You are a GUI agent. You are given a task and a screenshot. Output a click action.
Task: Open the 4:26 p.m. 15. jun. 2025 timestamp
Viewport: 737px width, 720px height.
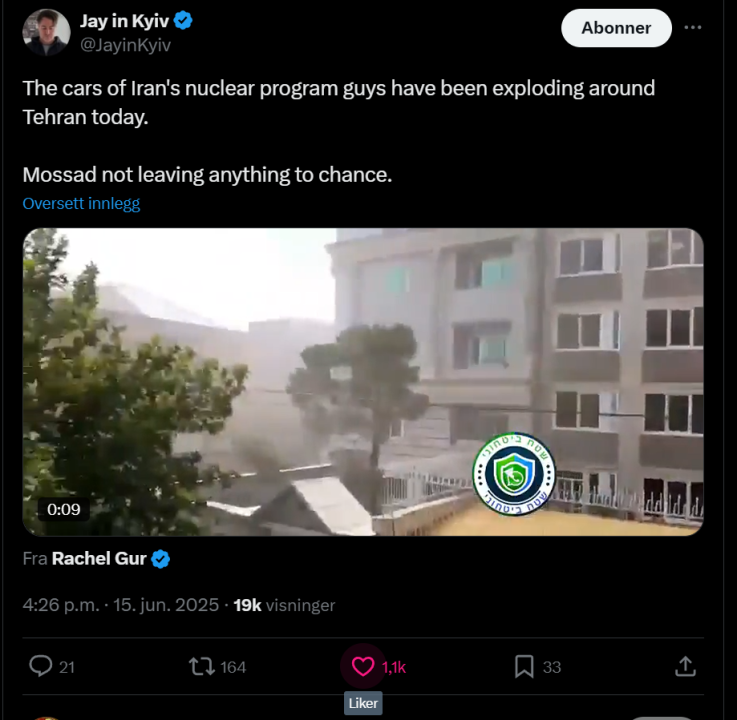[122, 605]
